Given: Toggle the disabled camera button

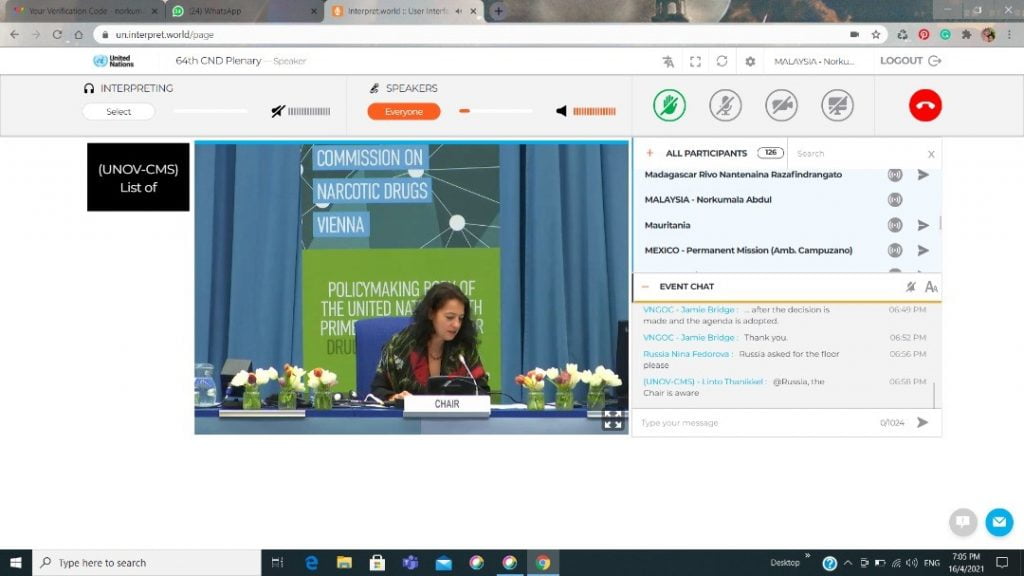Looking at the screenshot, I should click(781, 106).
